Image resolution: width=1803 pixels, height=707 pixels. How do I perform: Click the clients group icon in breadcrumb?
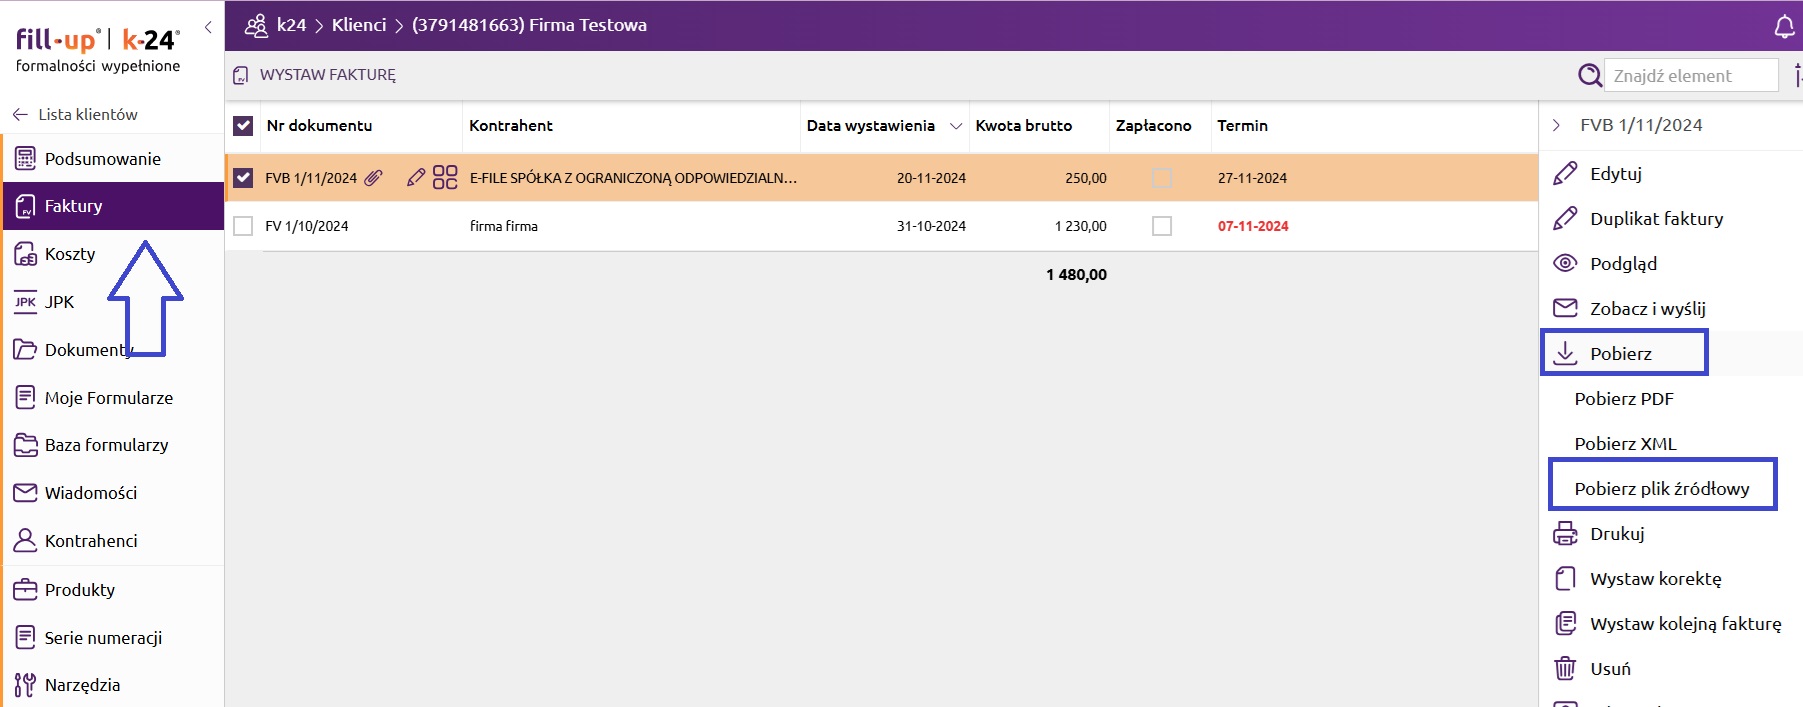click(256, 25)
